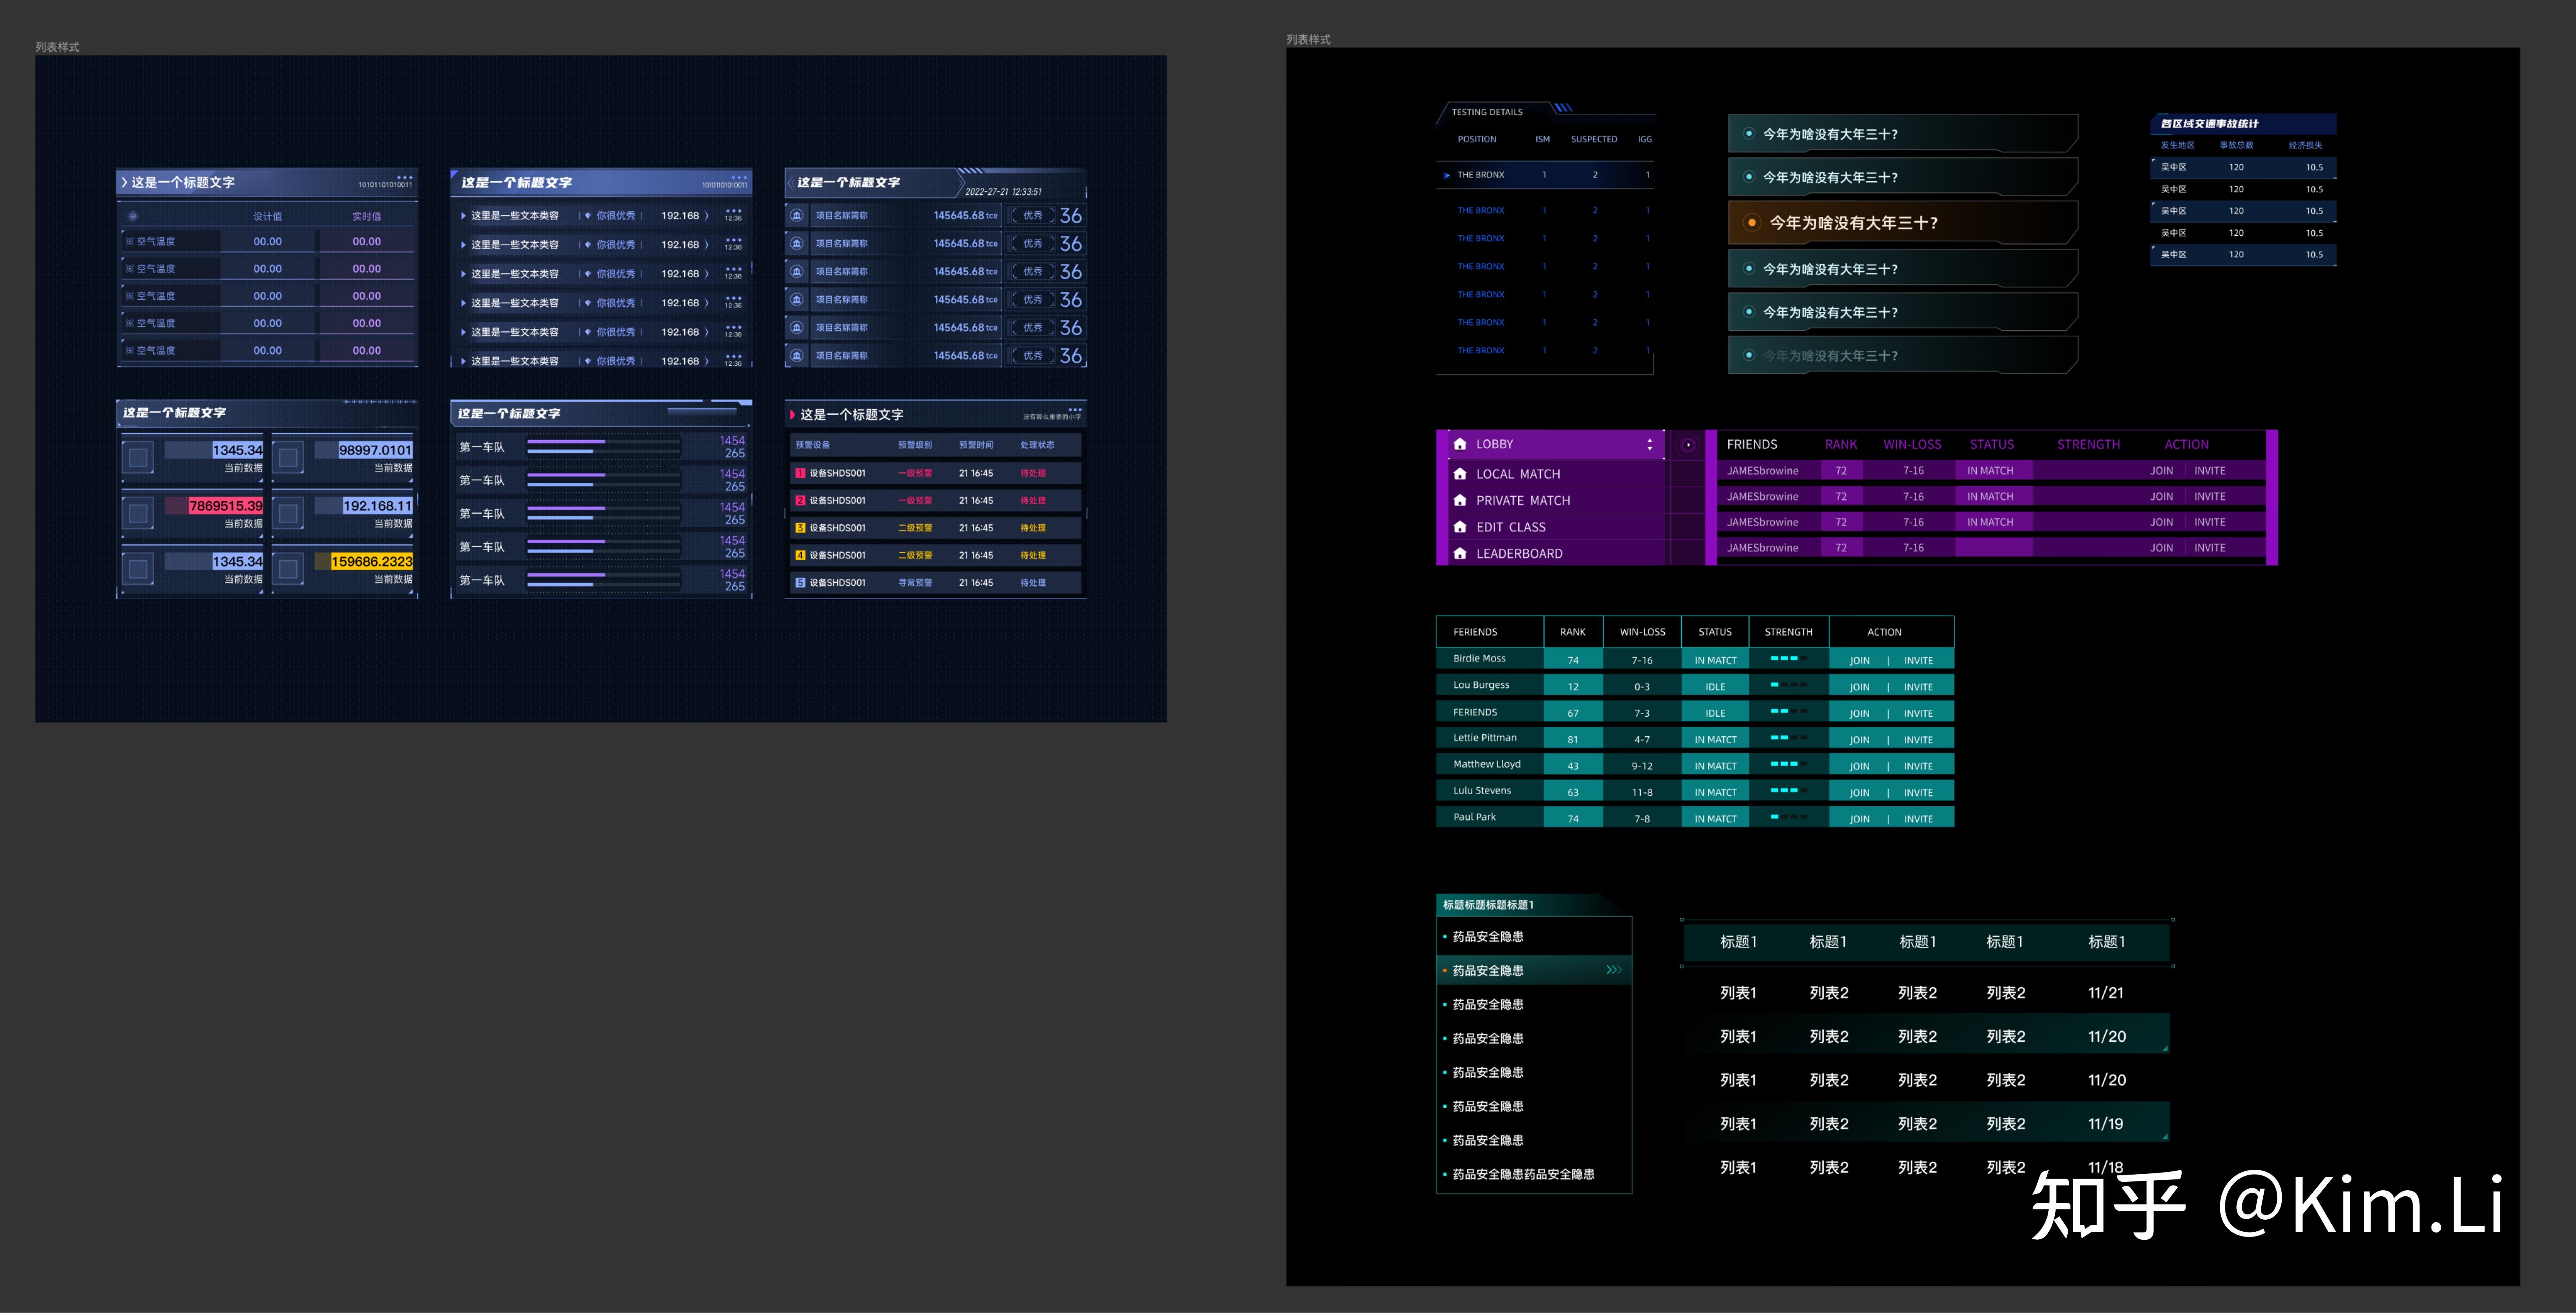Click the square icon beside 98997.0101
2576x1313 pixels.
pyautogui.click(x=288, y=457)
